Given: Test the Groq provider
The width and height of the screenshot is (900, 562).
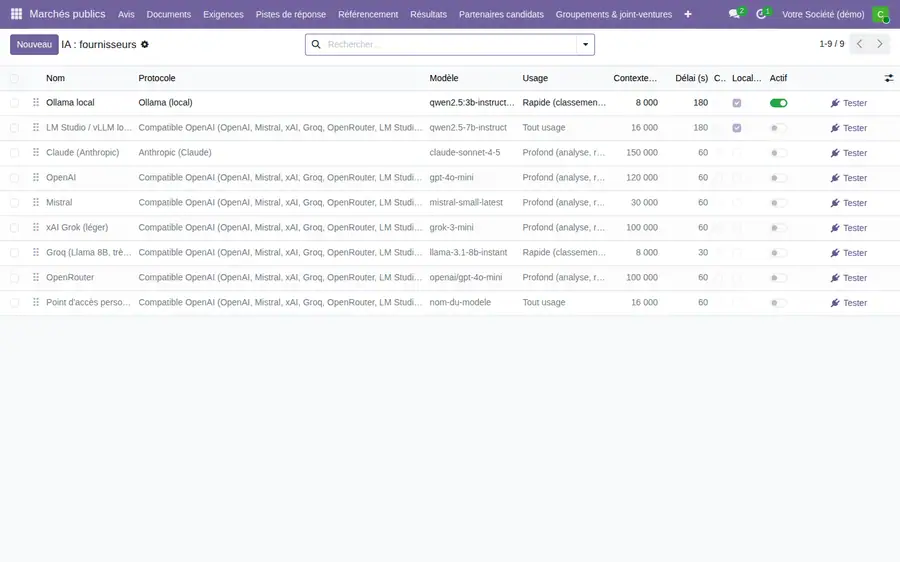Looking at the screenshot, I should point(848,253).
